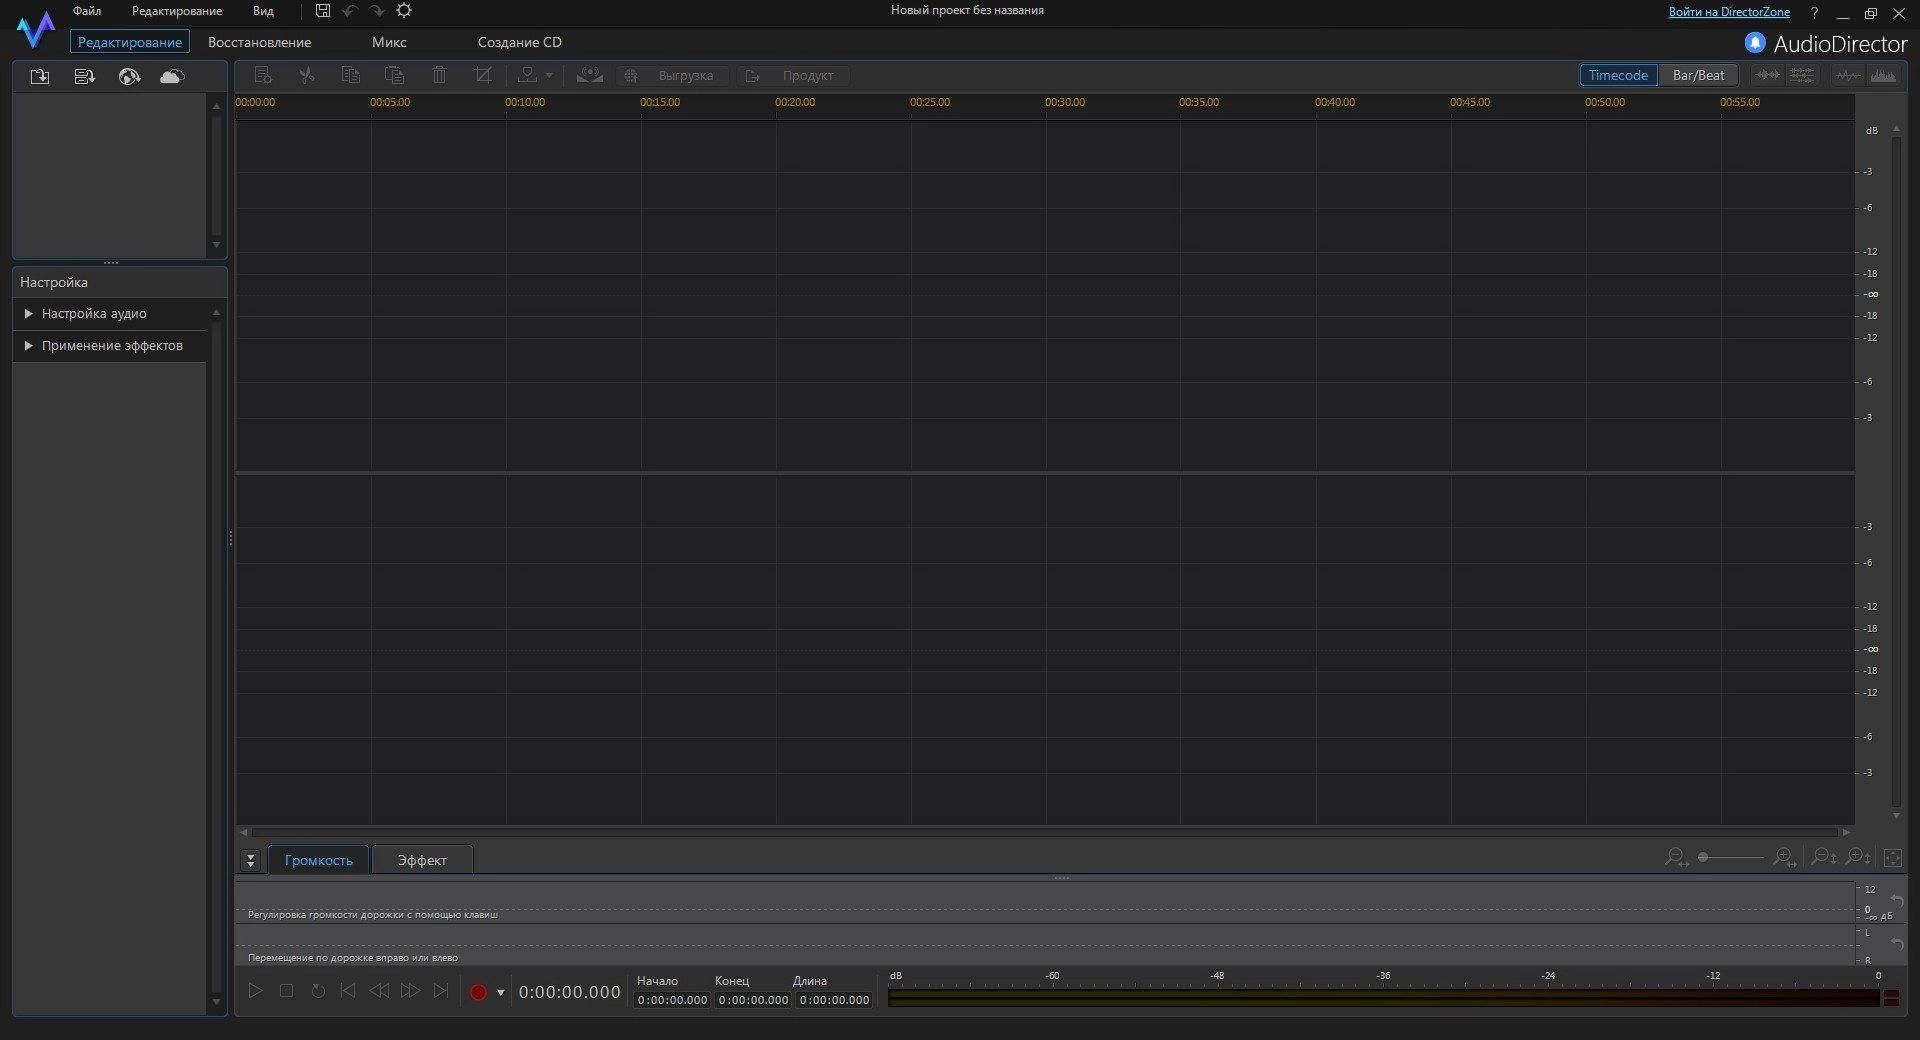Click the fast forward button
Viewport: 1920px width, 1040px height.
coord(410,991)
